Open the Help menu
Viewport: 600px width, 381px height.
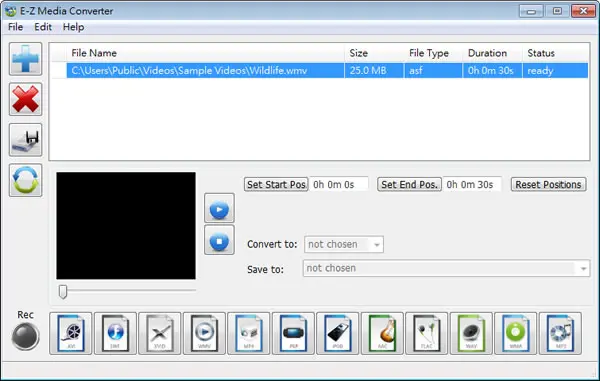(x=73, y=27)
